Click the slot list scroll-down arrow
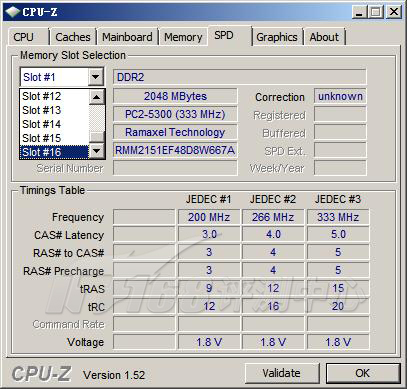Screen dimensions: 407x389 pos(97,151)
